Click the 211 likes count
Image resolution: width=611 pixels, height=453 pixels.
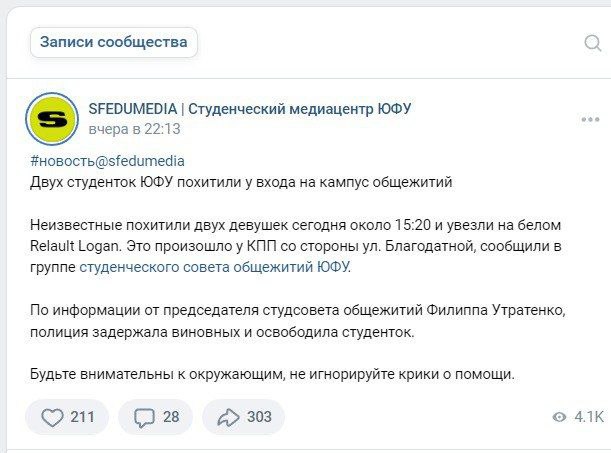(82, 417)
